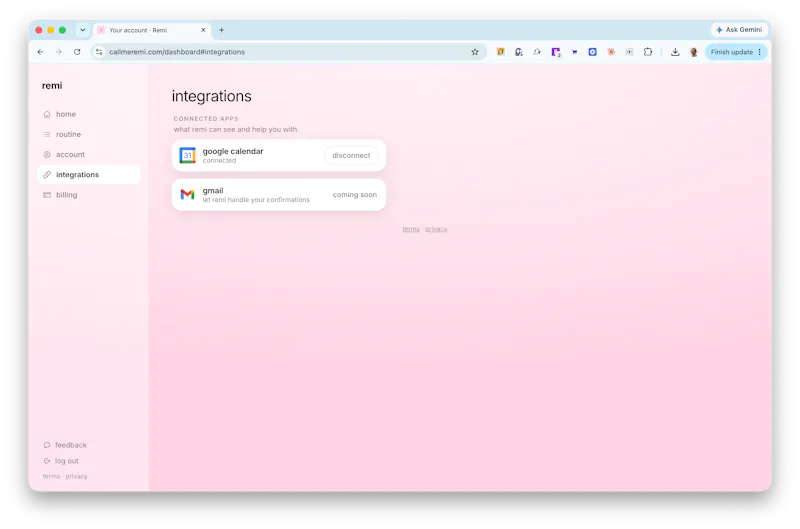Click the google calendar card title

(233, 151)
